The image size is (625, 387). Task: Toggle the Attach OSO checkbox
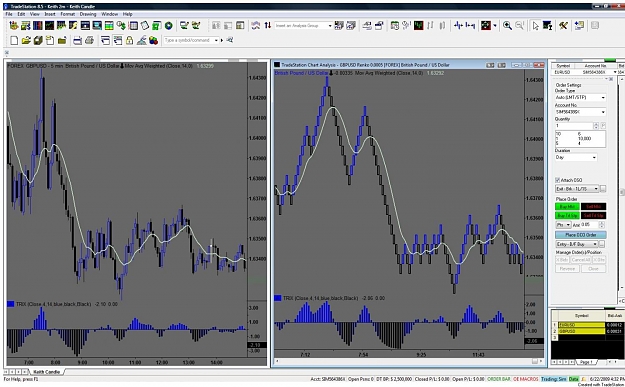pos(558,180)
